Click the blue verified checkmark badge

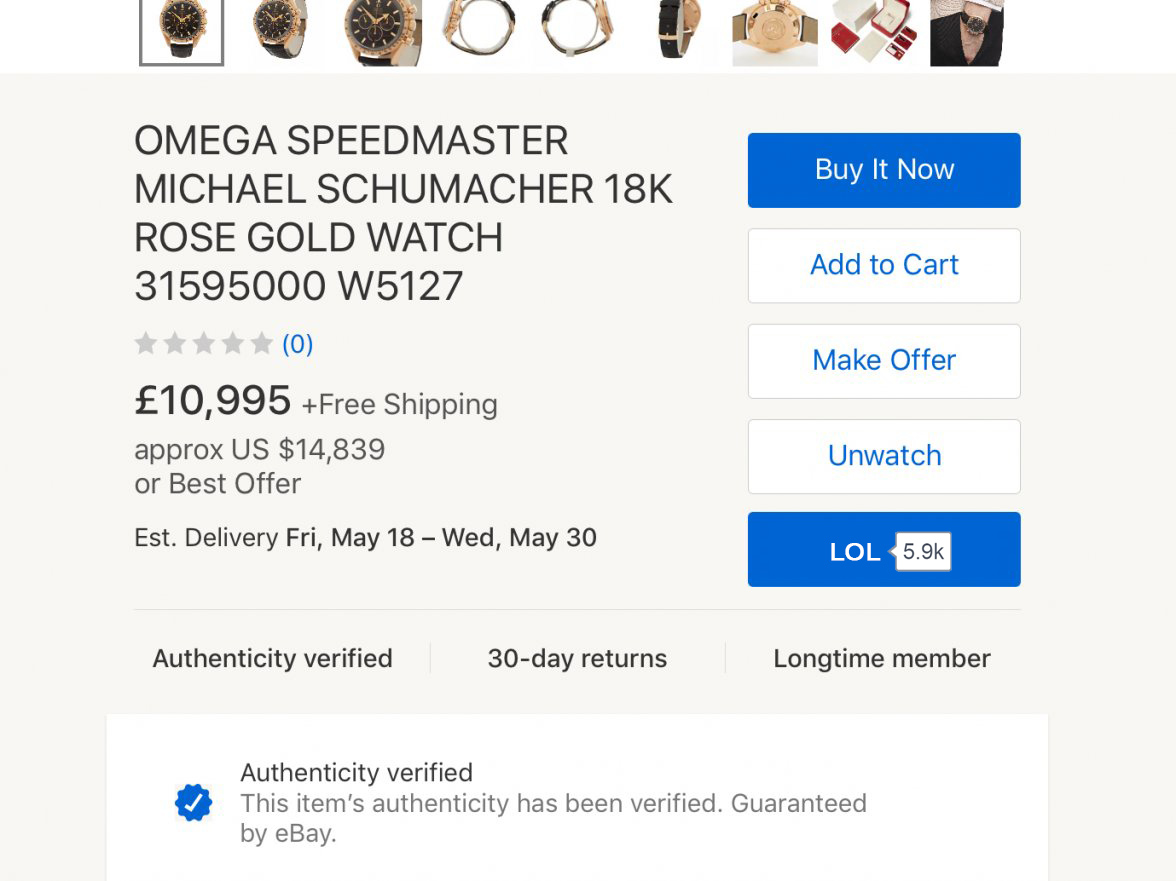[x=193, y=802]
